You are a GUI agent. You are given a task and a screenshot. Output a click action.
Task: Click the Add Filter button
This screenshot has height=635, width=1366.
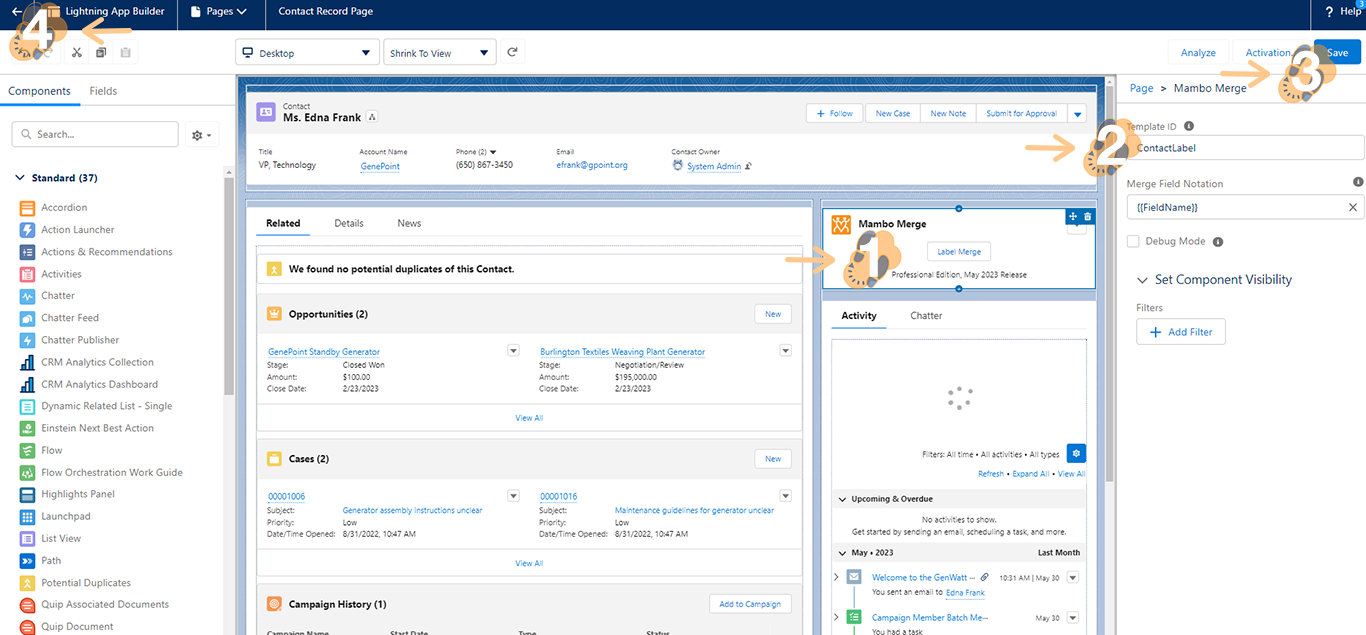pyautogui.click(x=1181, y=332)
